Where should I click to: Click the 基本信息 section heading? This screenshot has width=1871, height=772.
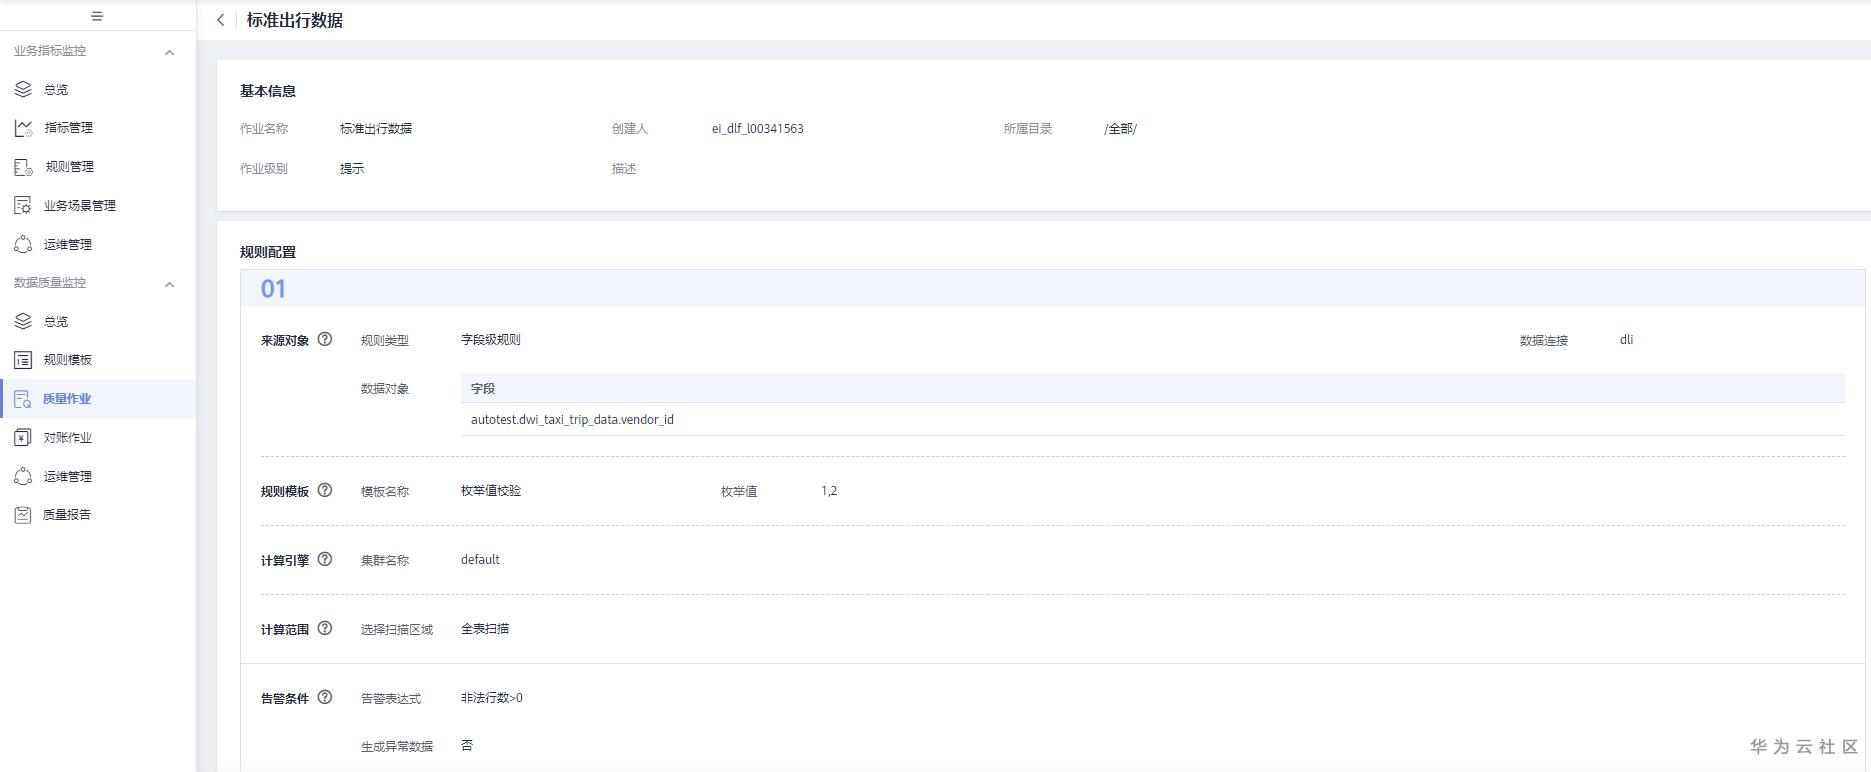(x=268, y=91)
